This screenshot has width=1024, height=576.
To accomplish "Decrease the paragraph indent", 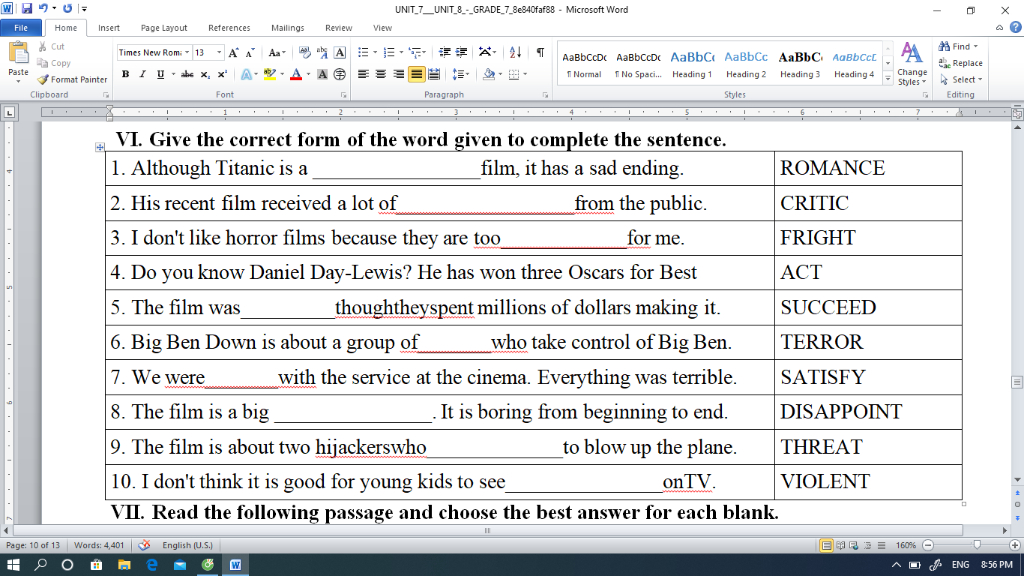I will 445,53.
